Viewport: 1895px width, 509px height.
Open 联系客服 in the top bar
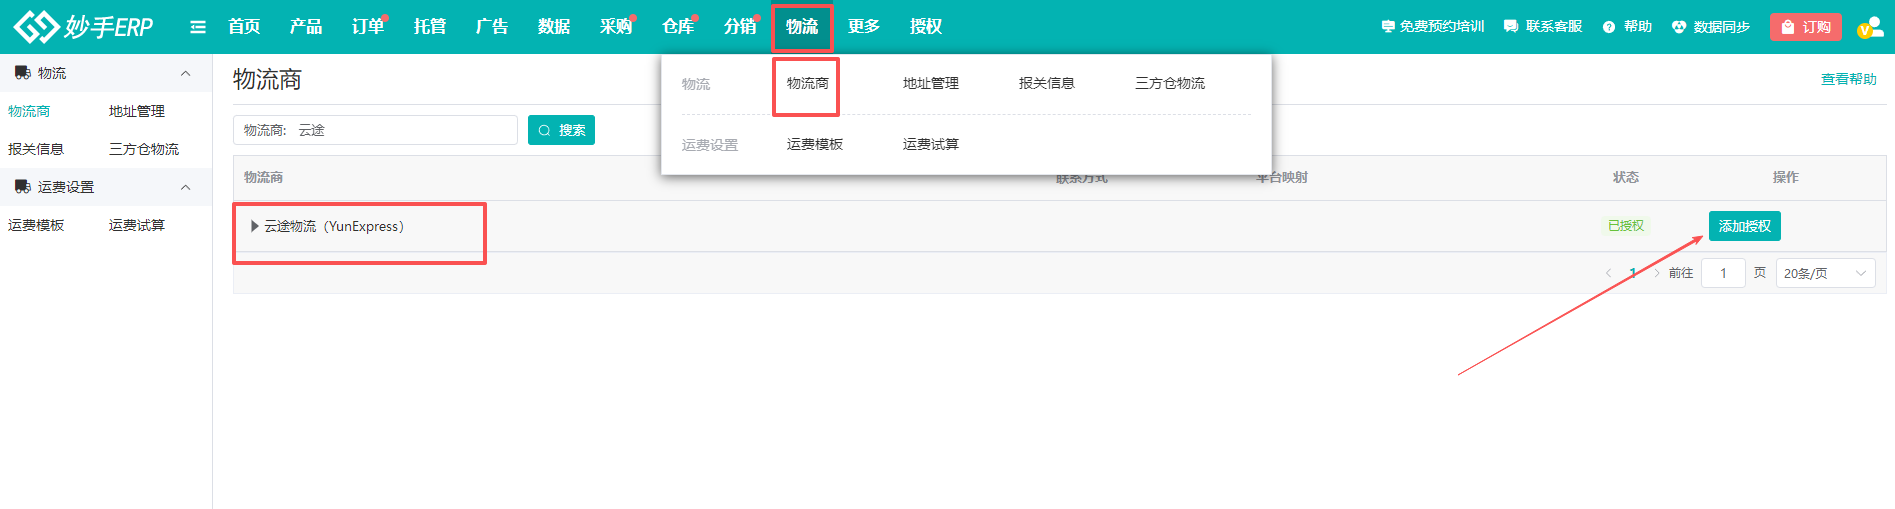pyautogui.click(x=1543, y=27)
